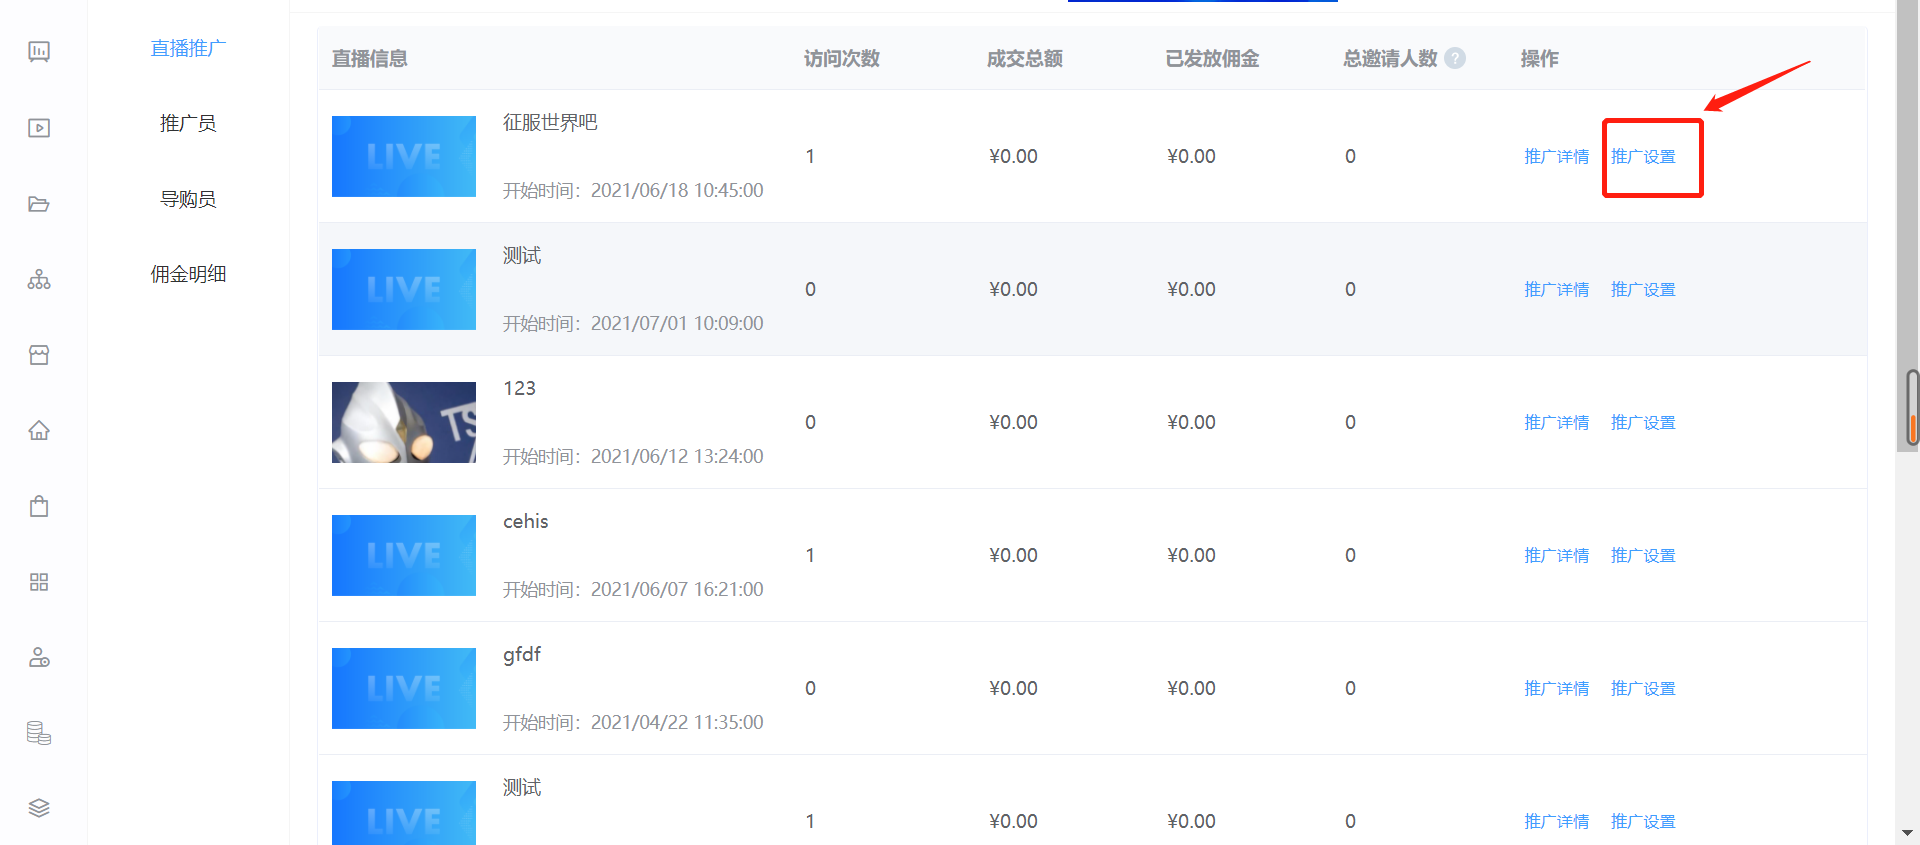Open 推广设置 in the bottom 测试 row
Image resolution: width=1920 pixels, height=845 pixels.
(x=1643, y=821)
